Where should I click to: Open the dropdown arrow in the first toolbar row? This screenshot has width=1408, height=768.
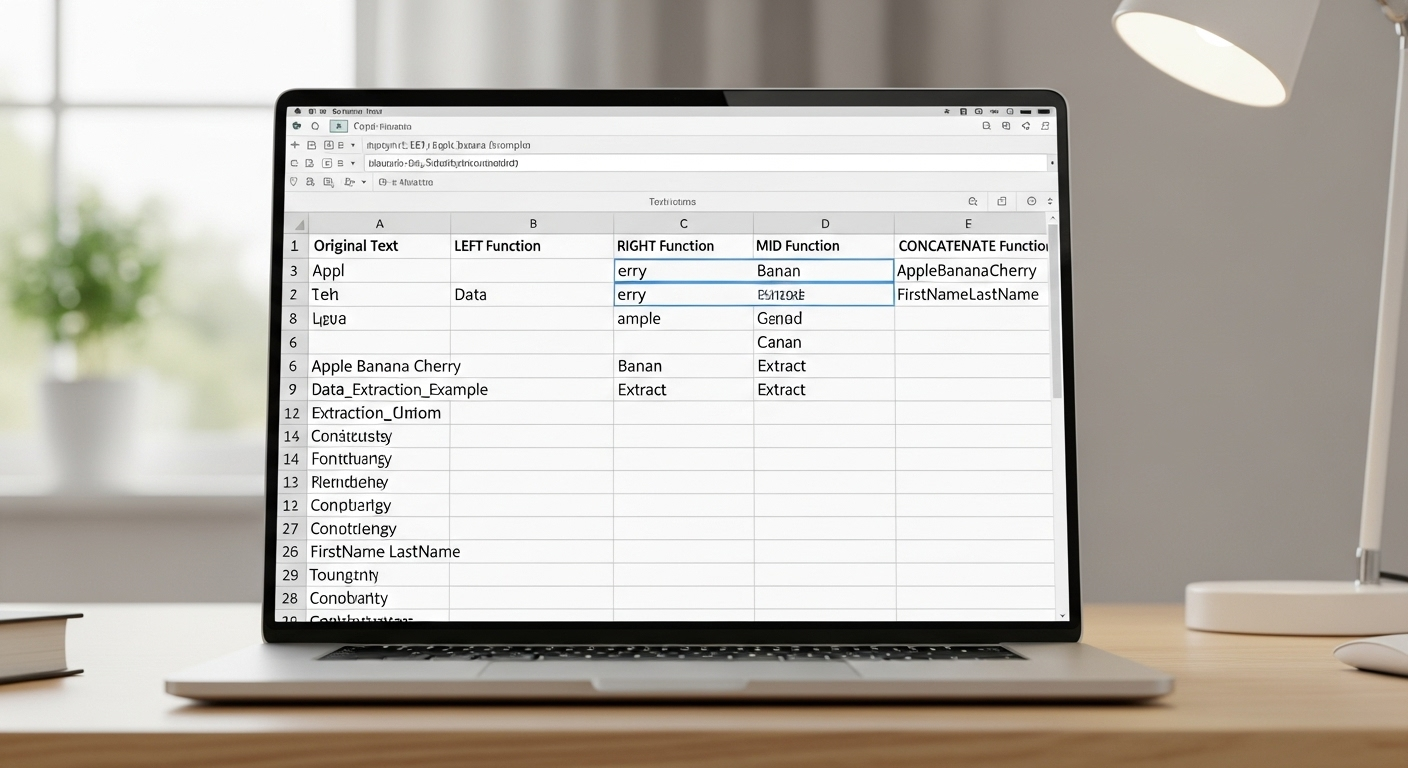coord(353,145)
